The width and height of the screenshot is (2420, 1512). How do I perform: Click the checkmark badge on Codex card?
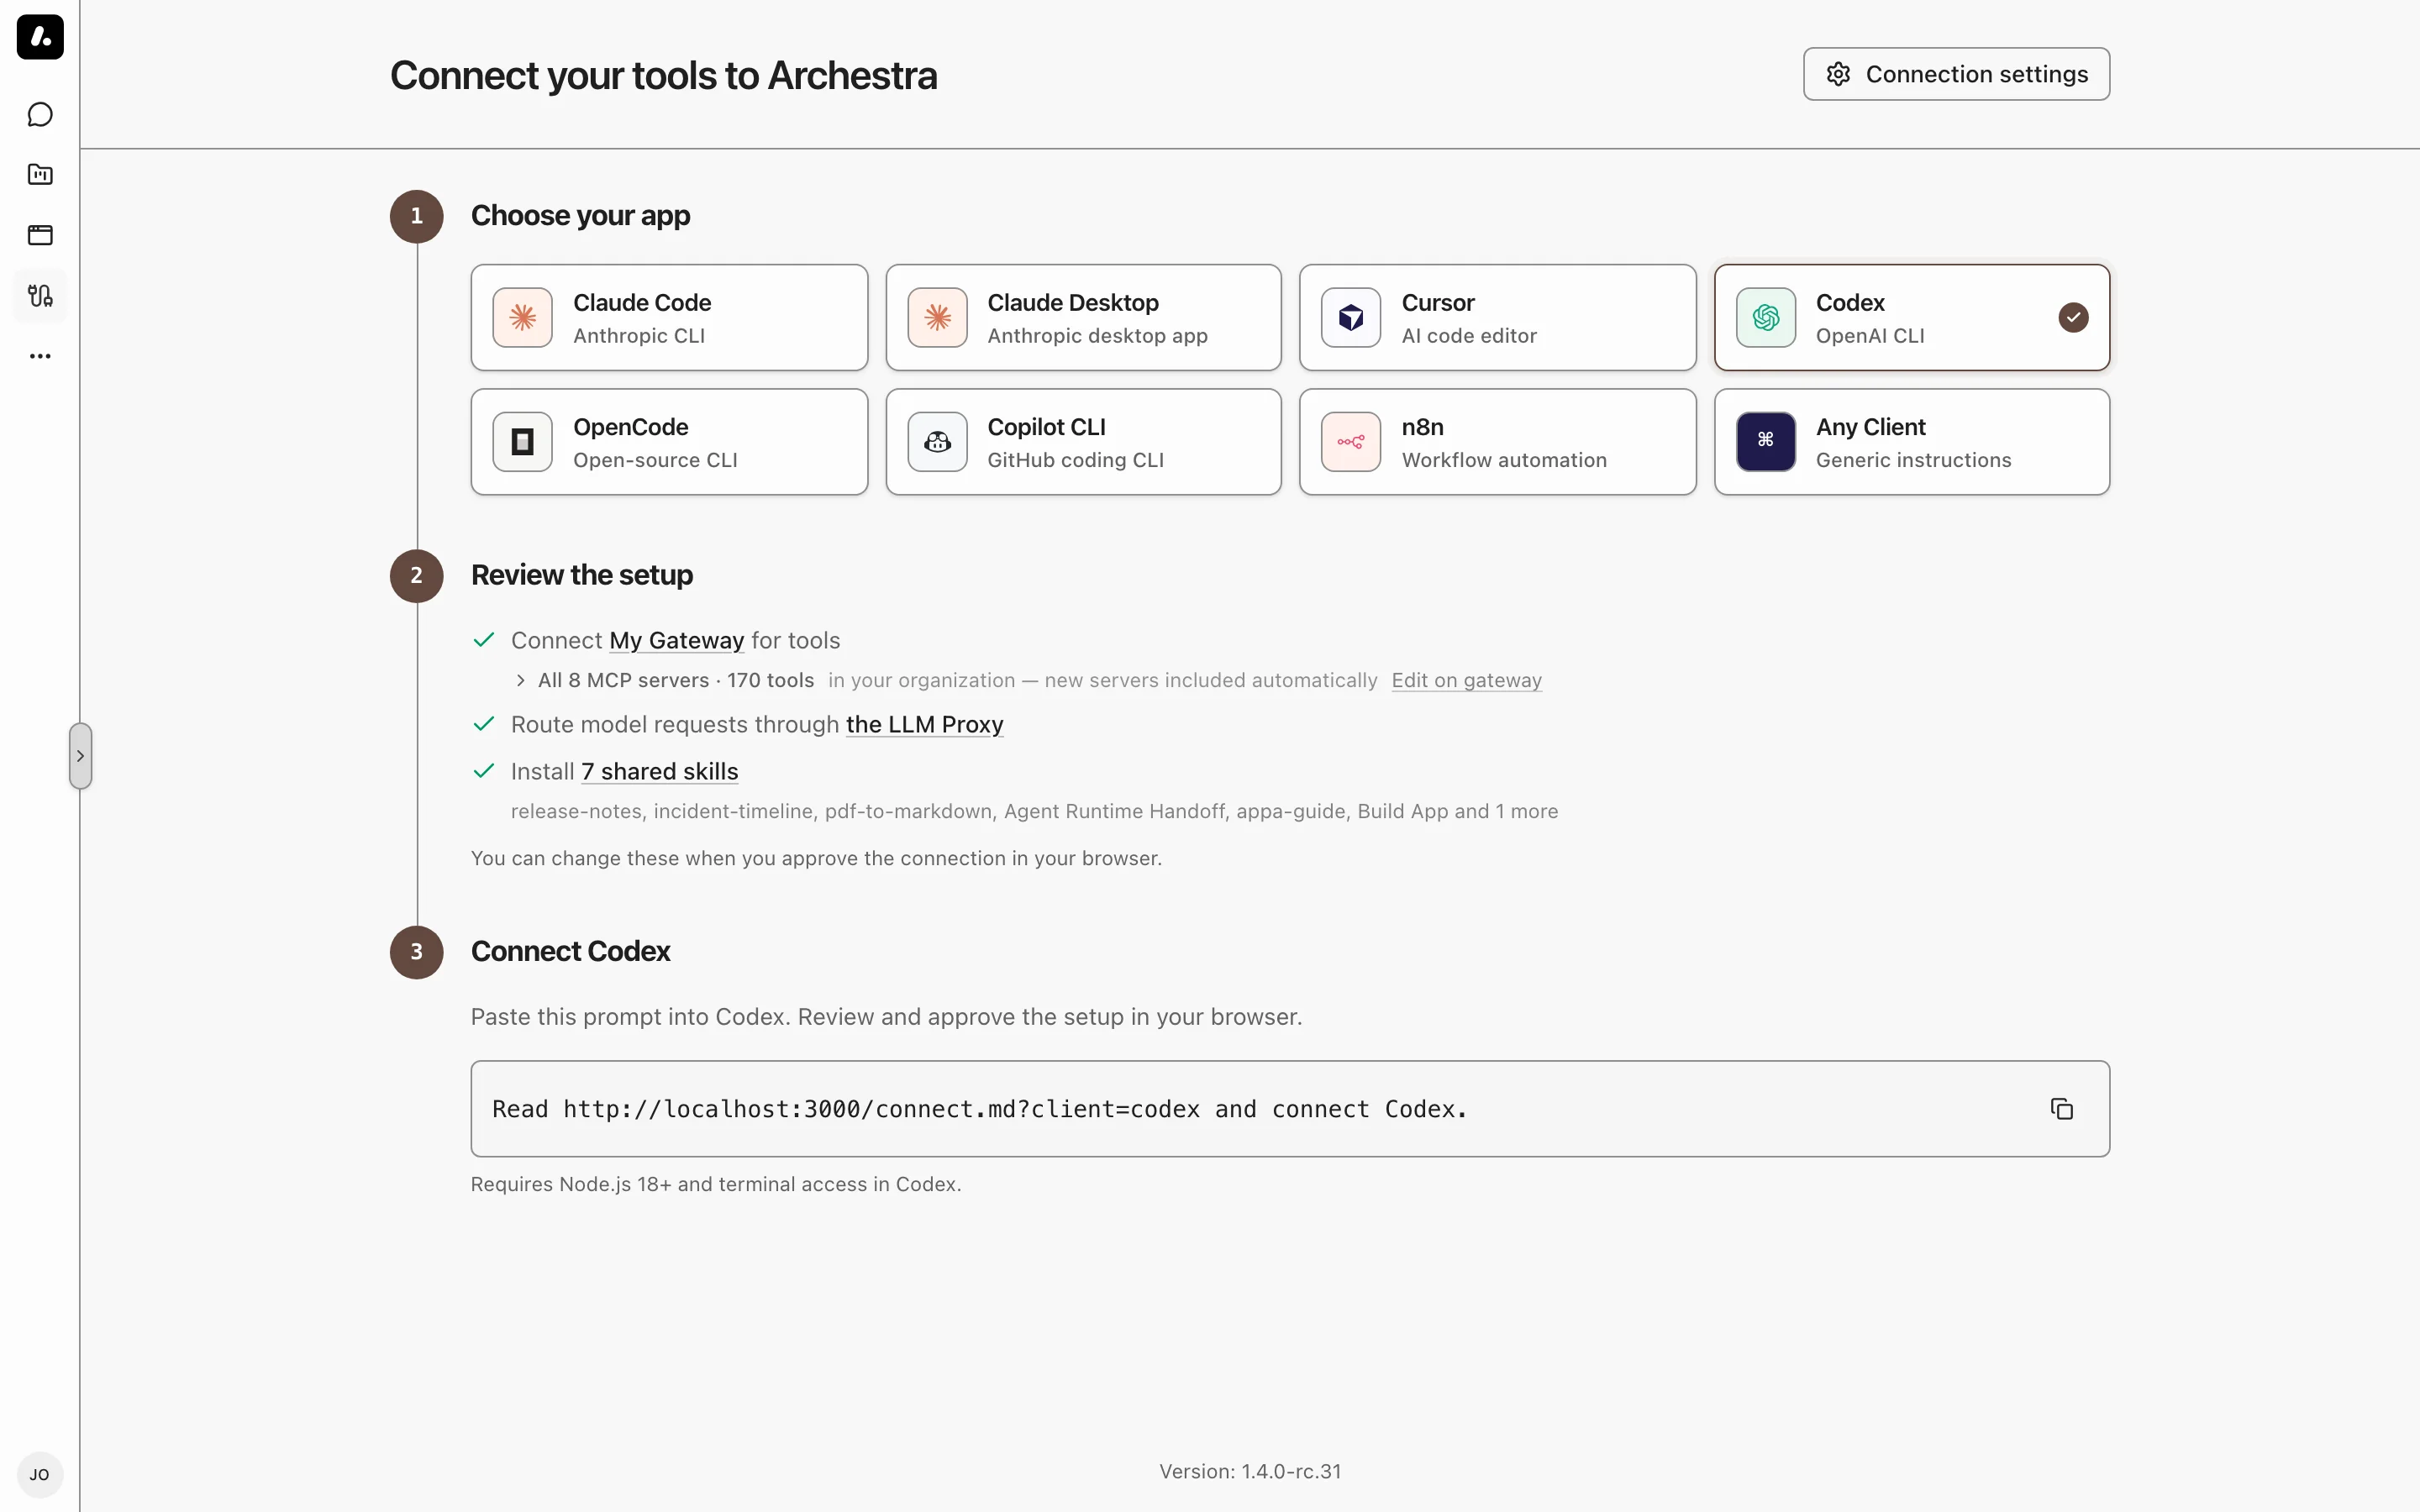coord(2073,318)
